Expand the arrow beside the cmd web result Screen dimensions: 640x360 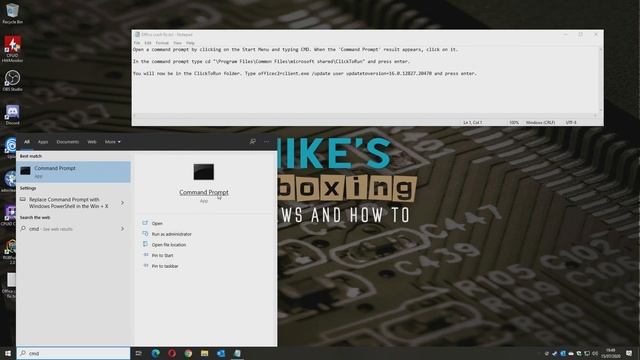122,229
